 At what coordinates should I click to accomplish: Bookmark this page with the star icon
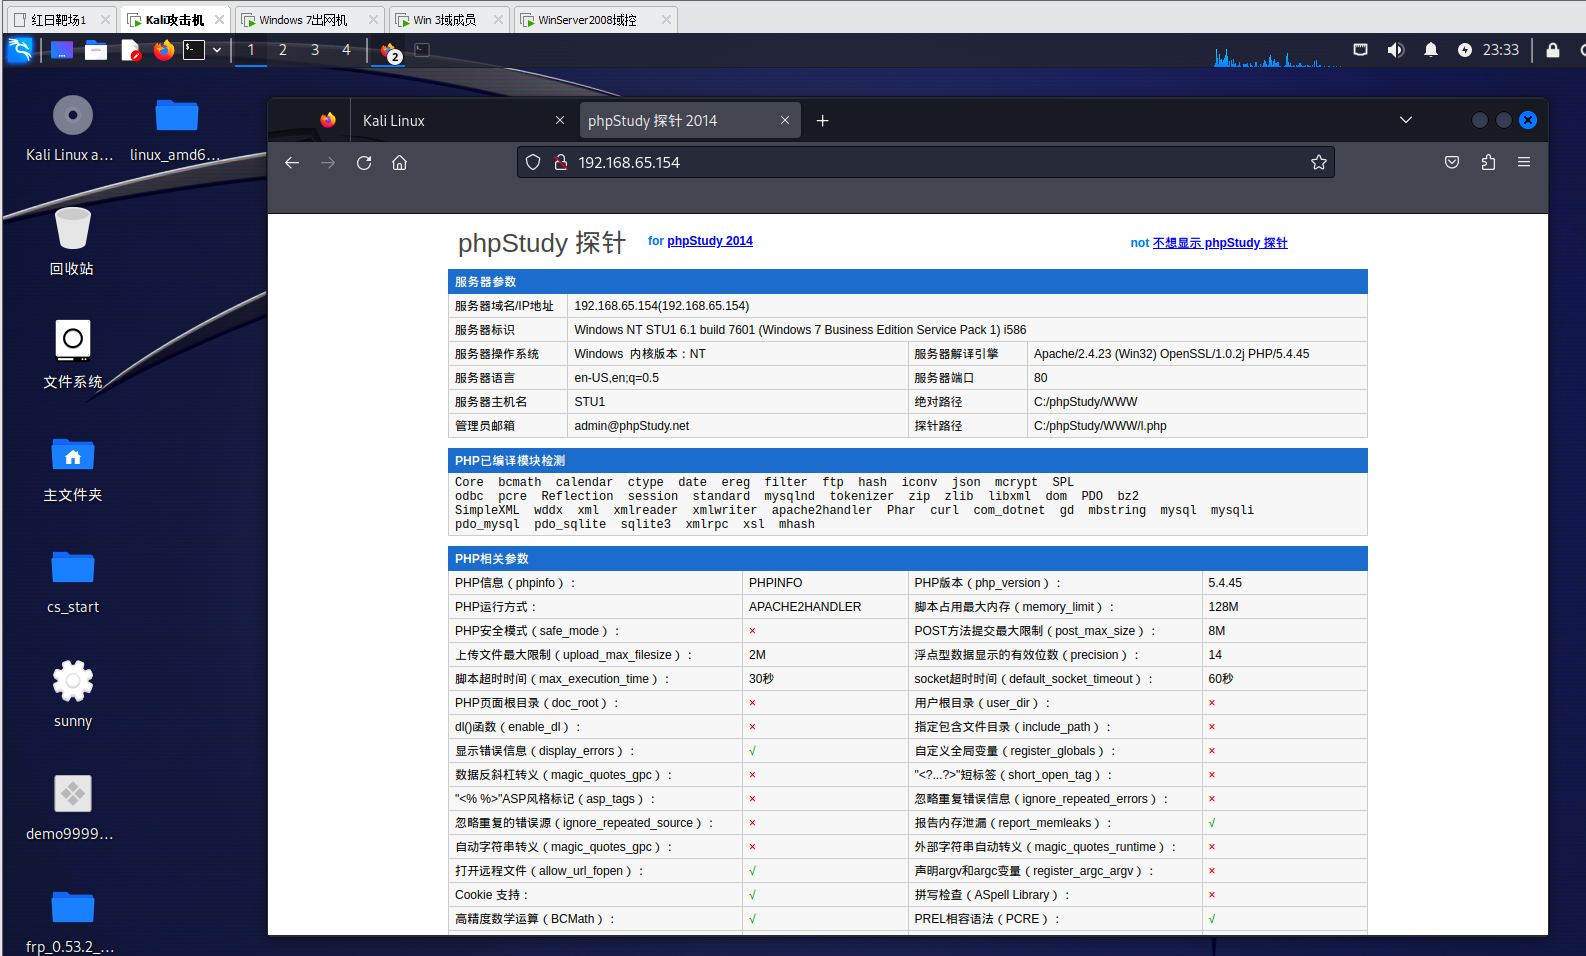coord(1318,163)
